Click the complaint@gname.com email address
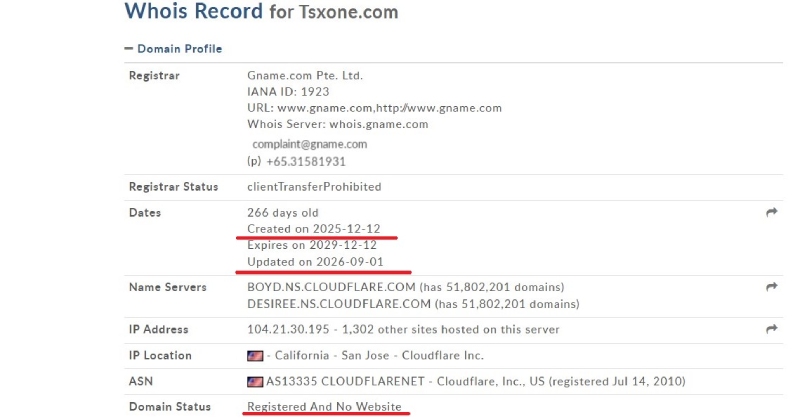 [x=310, y=144]
